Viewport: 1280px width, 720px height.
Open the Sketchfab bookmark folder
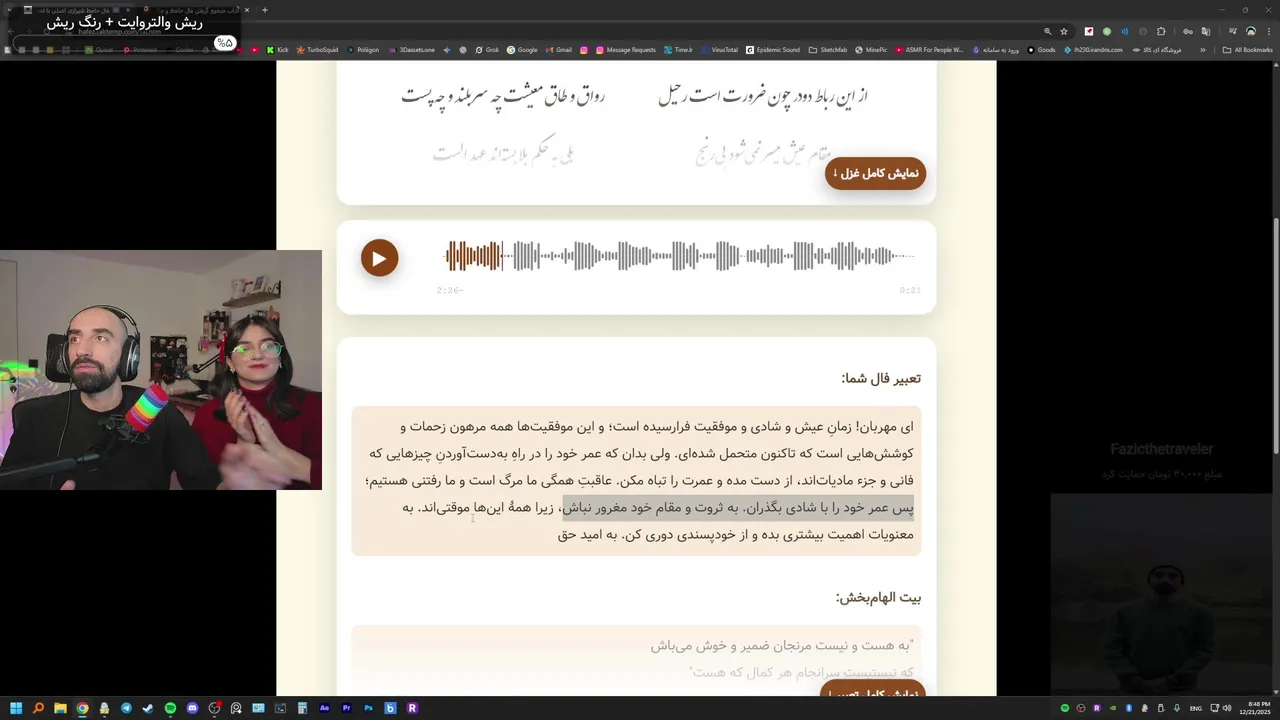point(827,49)
